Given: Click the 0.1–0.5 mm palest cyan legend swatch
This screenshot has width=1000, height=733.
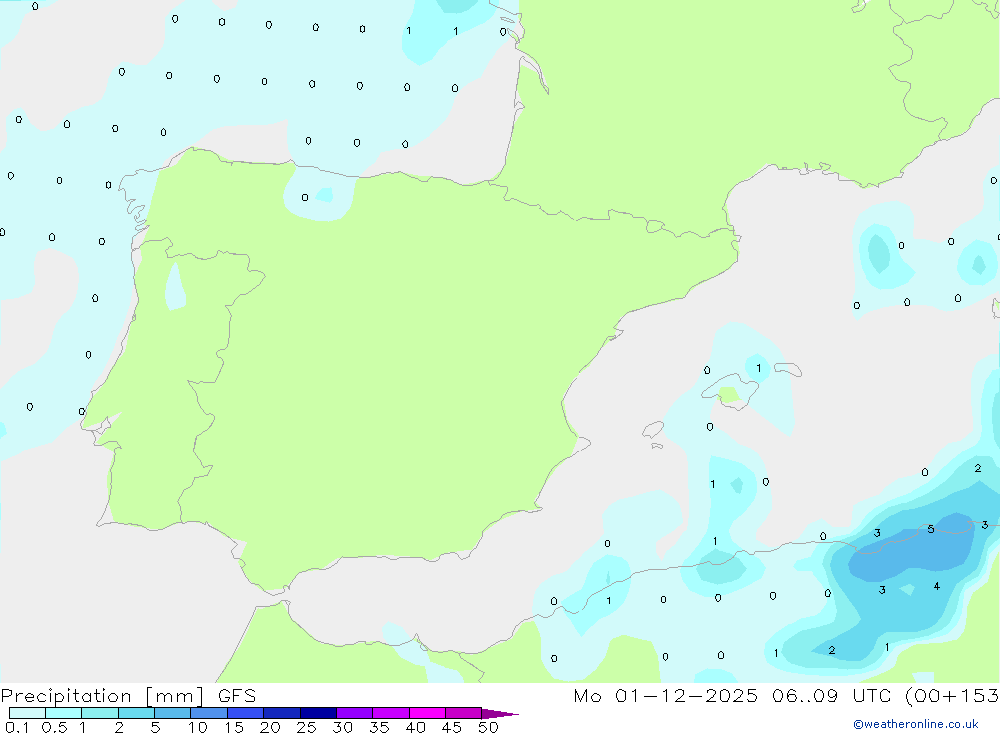Looking at the screenshot, I should coord(27,713).
